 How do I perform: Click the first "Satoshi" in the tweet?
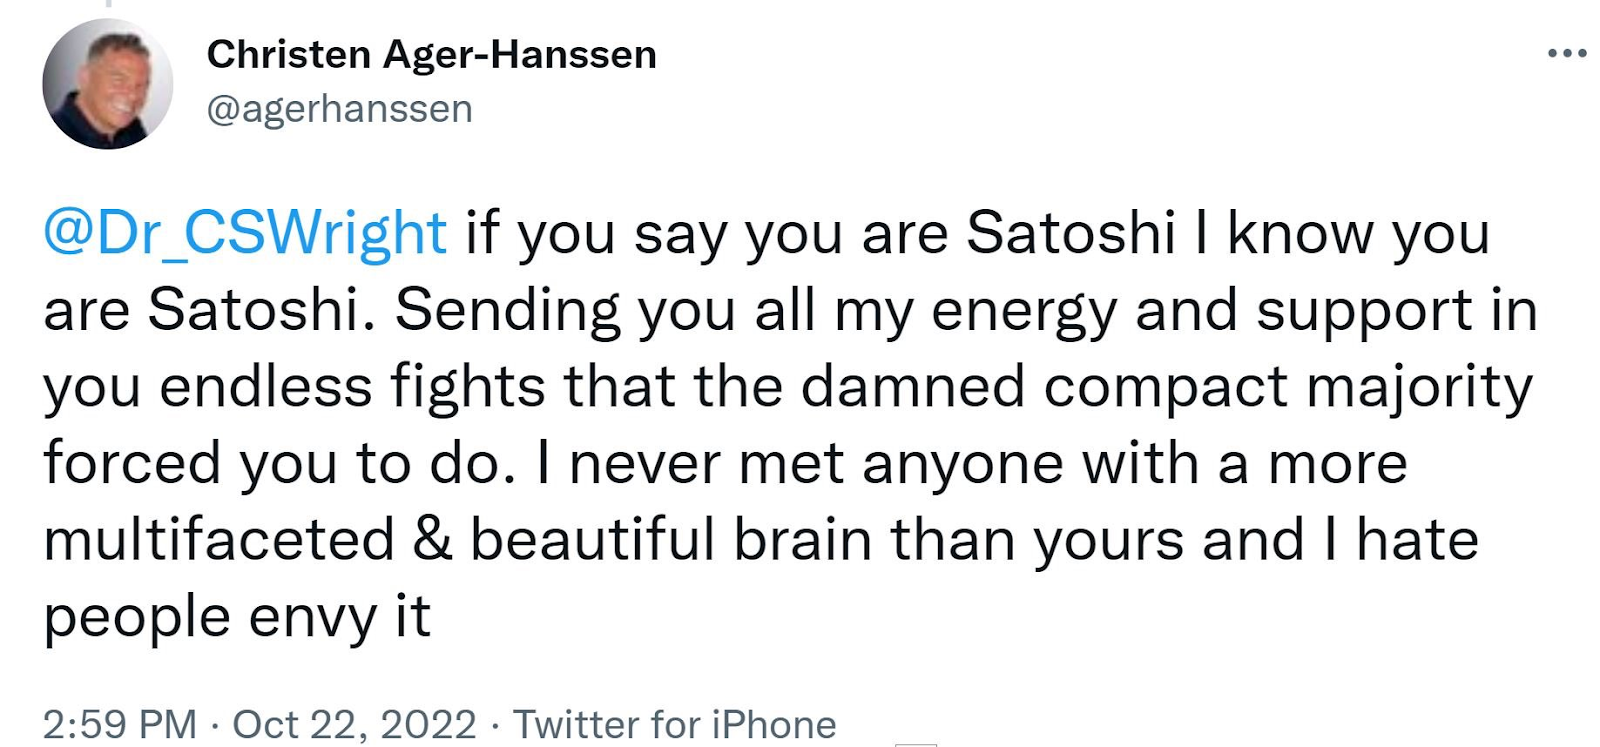click(x=1070, y=234)
